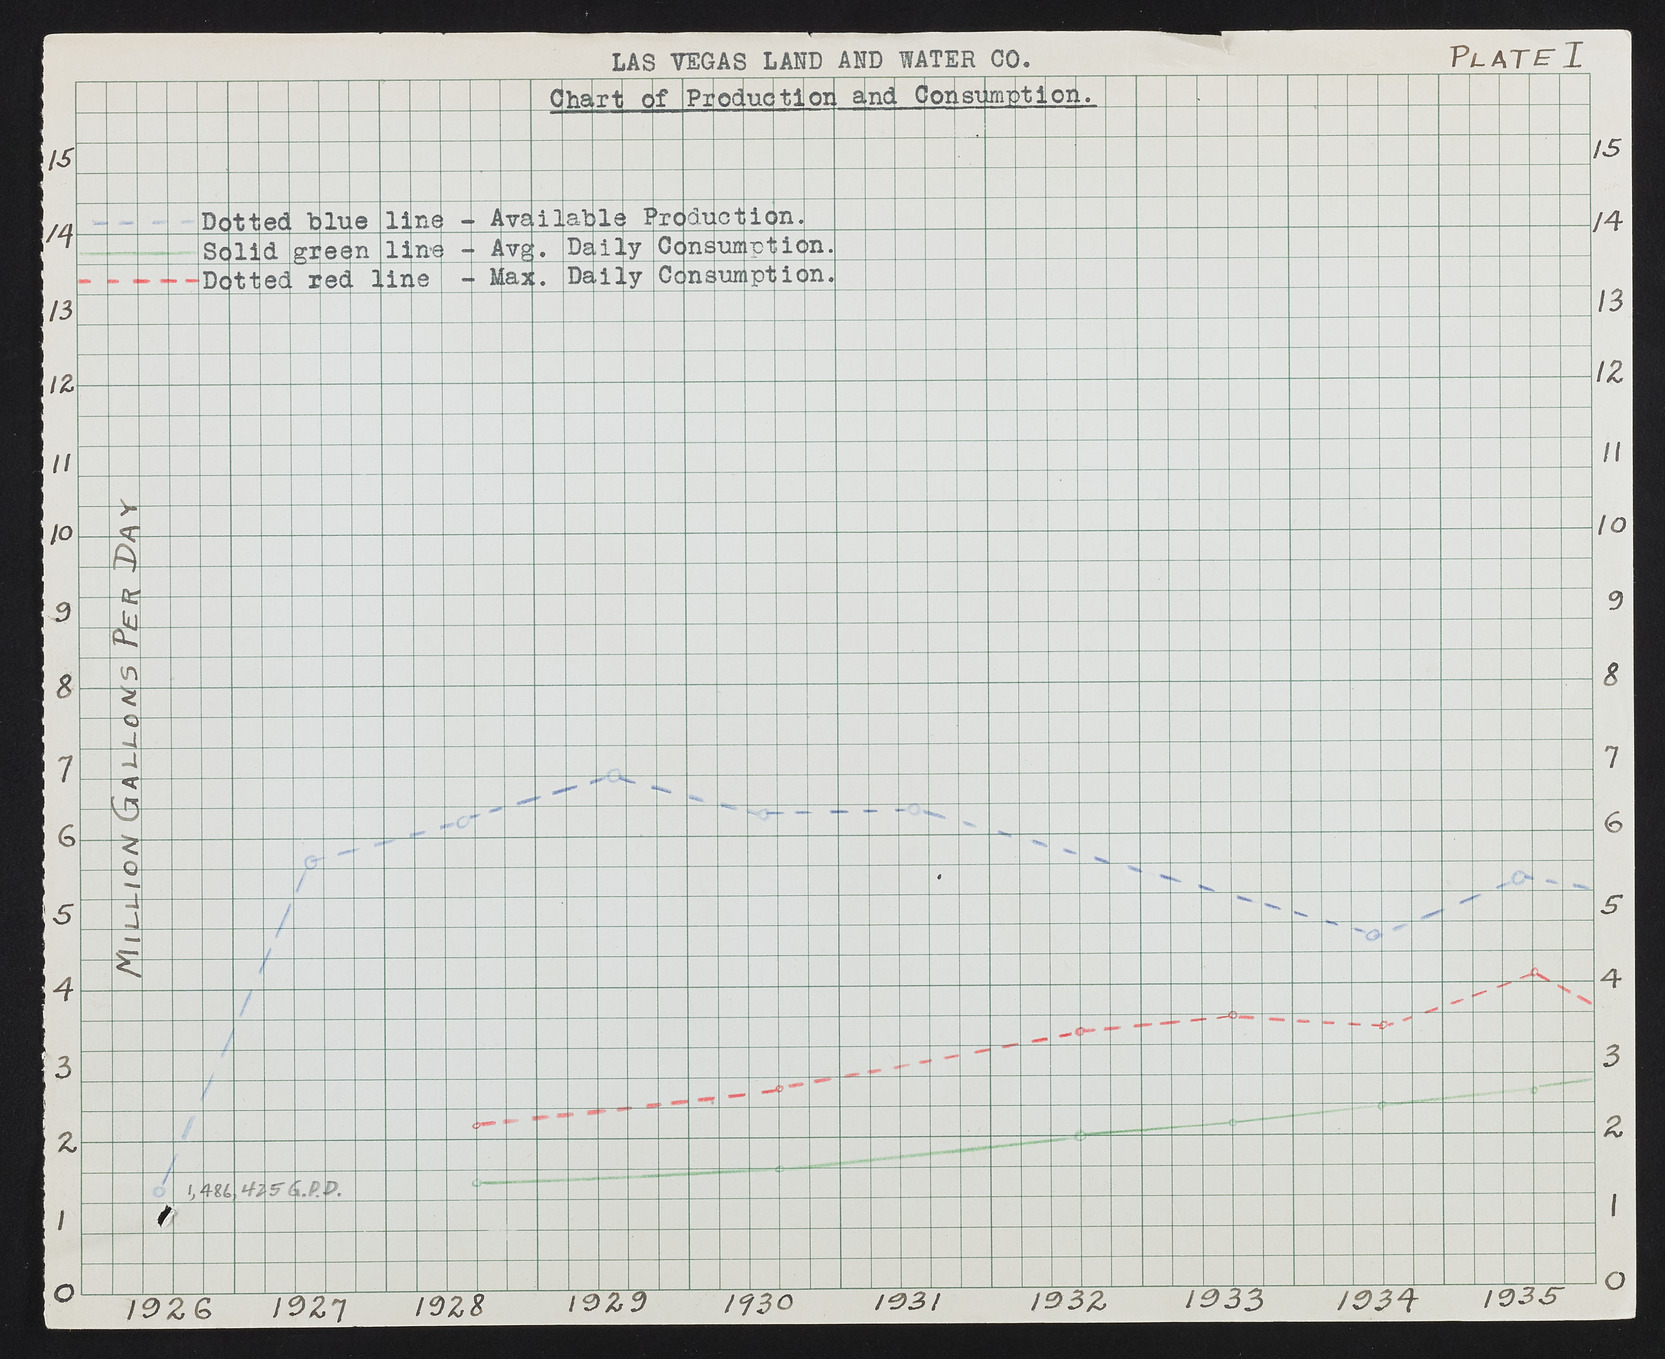1665x1359 pixels.
Task: Click the "1,486,425 G.P.D." annotation
Action: 264,1190
